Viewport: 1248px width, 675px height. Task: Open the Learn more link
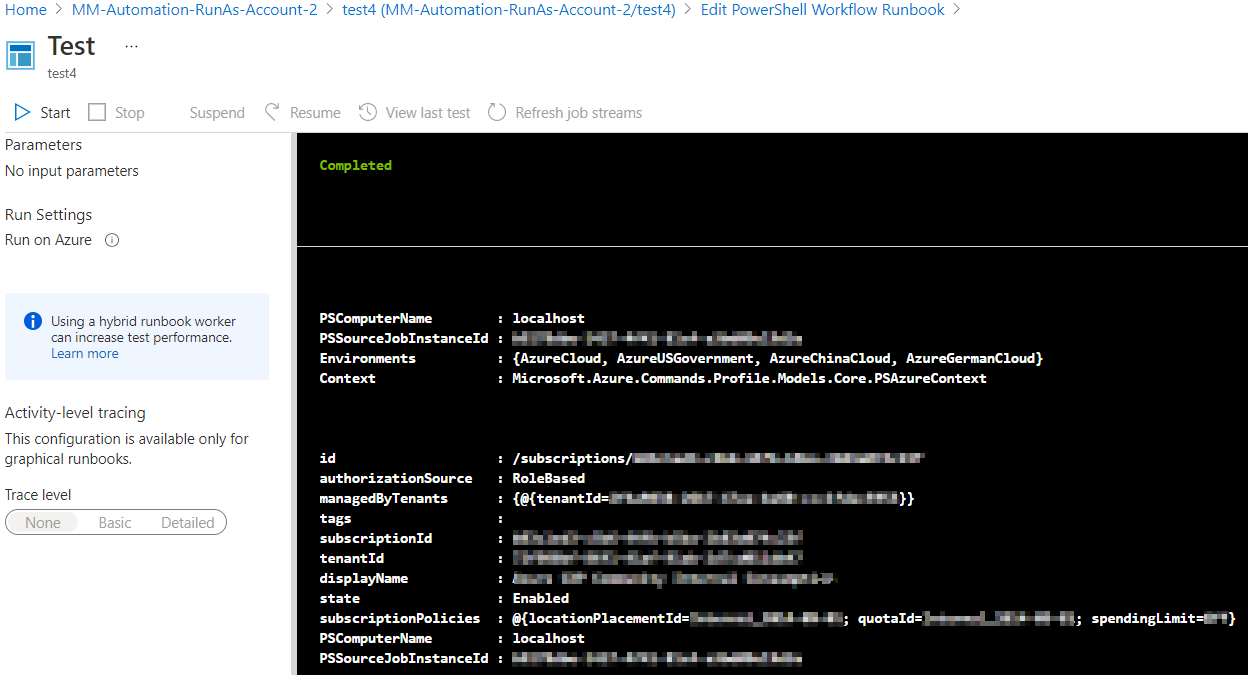(x=84, y=353)
